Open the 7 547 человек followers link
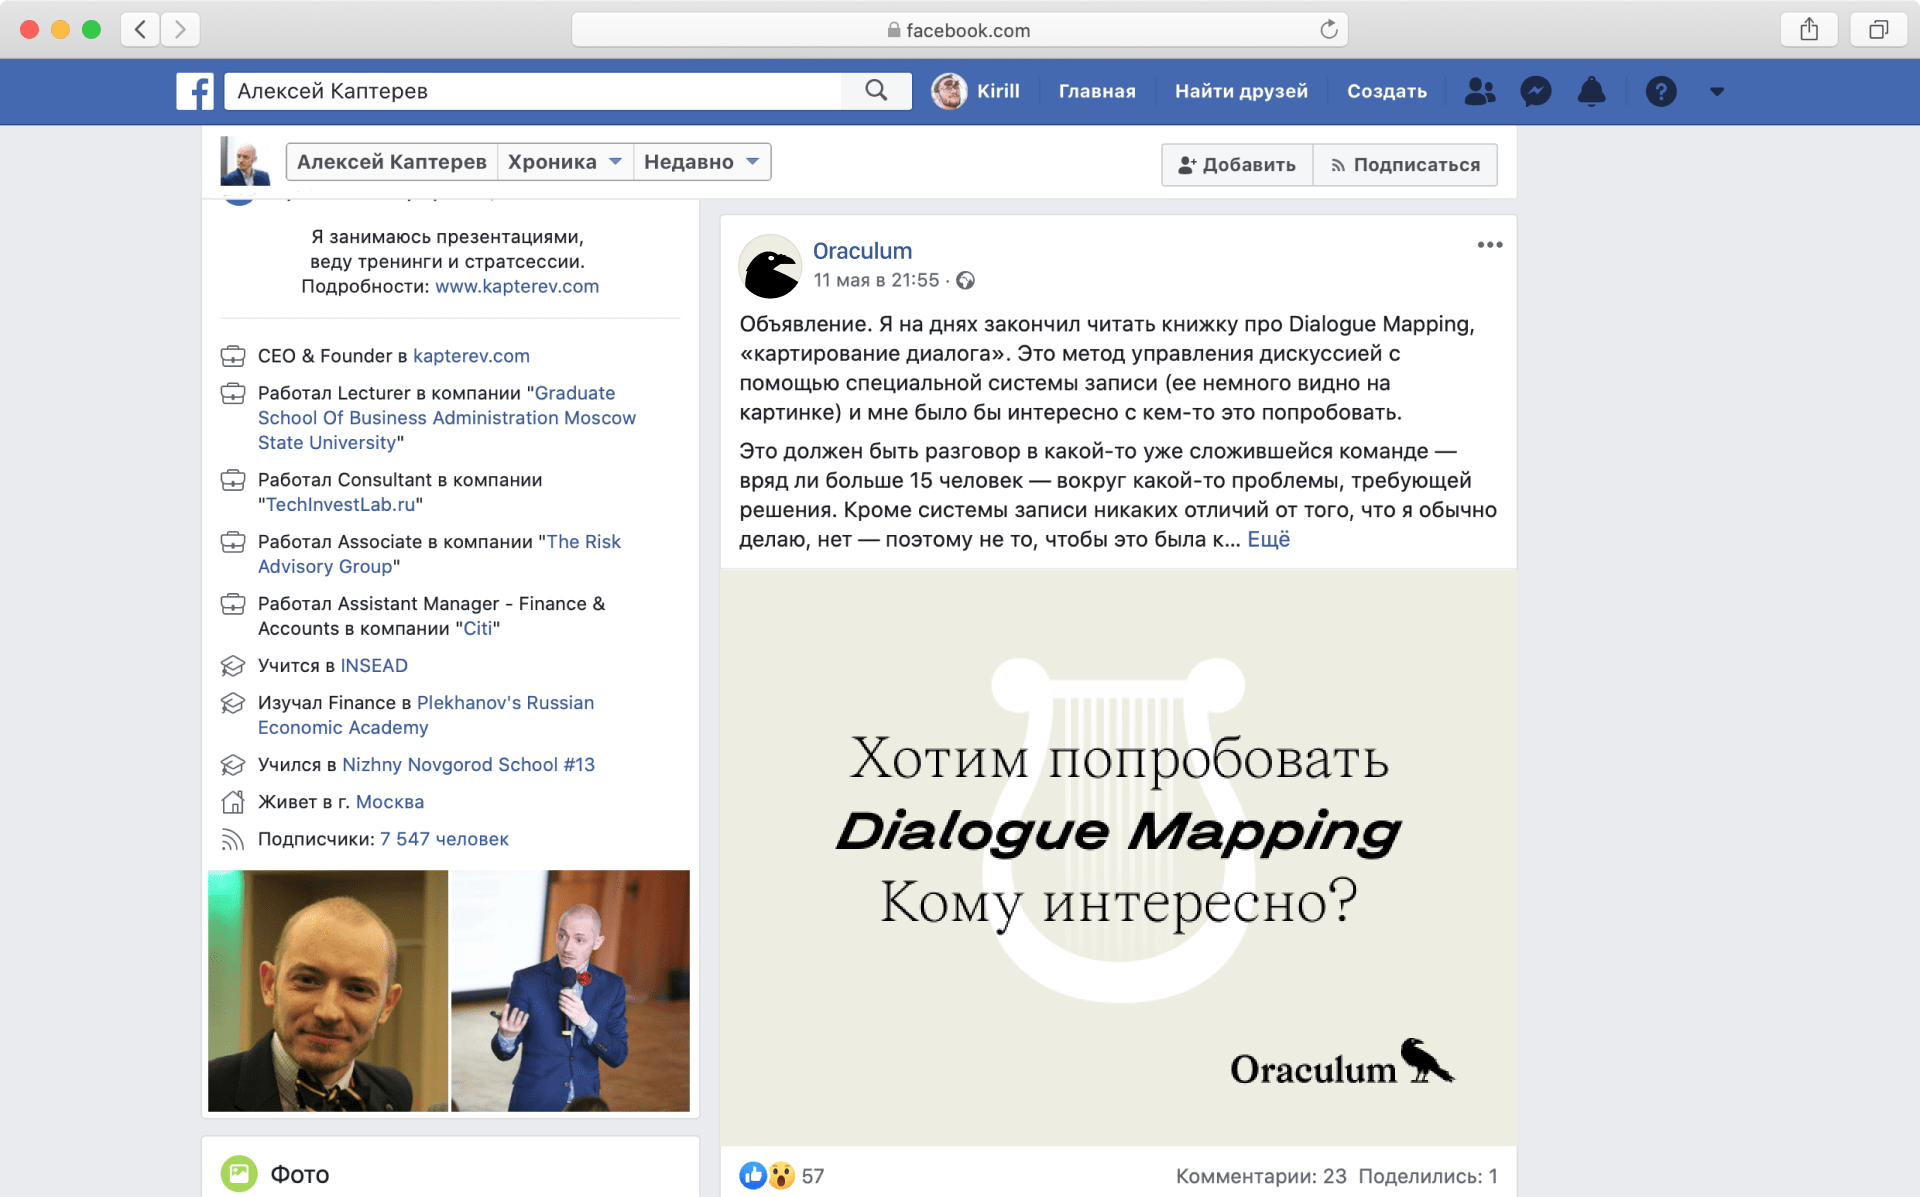Viewport: 1920px width, 1197px height. (444, 839)
